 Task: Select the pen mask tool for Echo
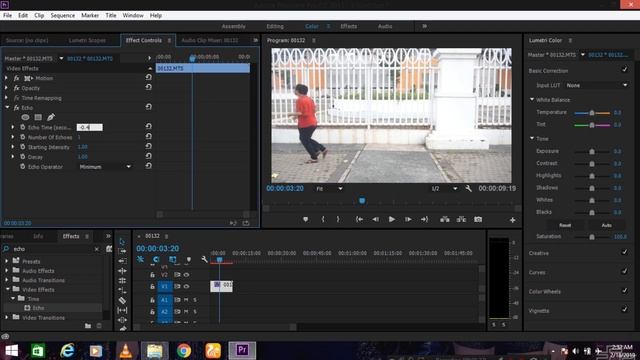(x=51, y=117)
